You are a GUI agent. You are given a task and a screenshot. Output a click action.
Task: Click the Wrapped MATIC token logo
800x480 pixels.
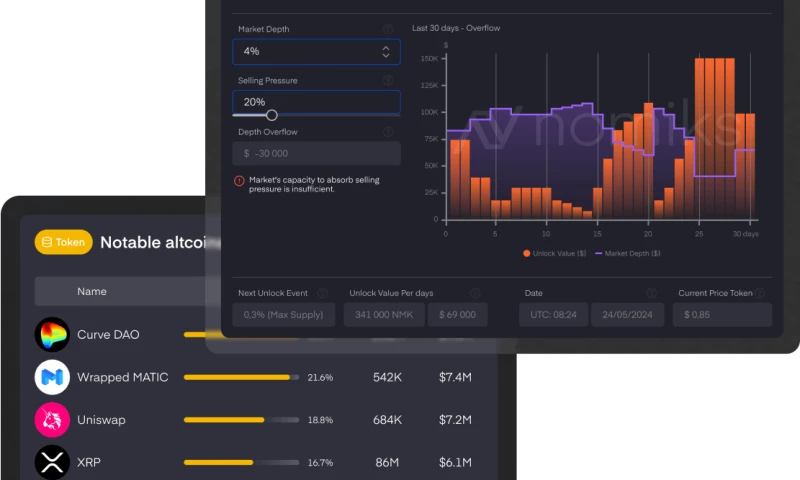[52, 377]
